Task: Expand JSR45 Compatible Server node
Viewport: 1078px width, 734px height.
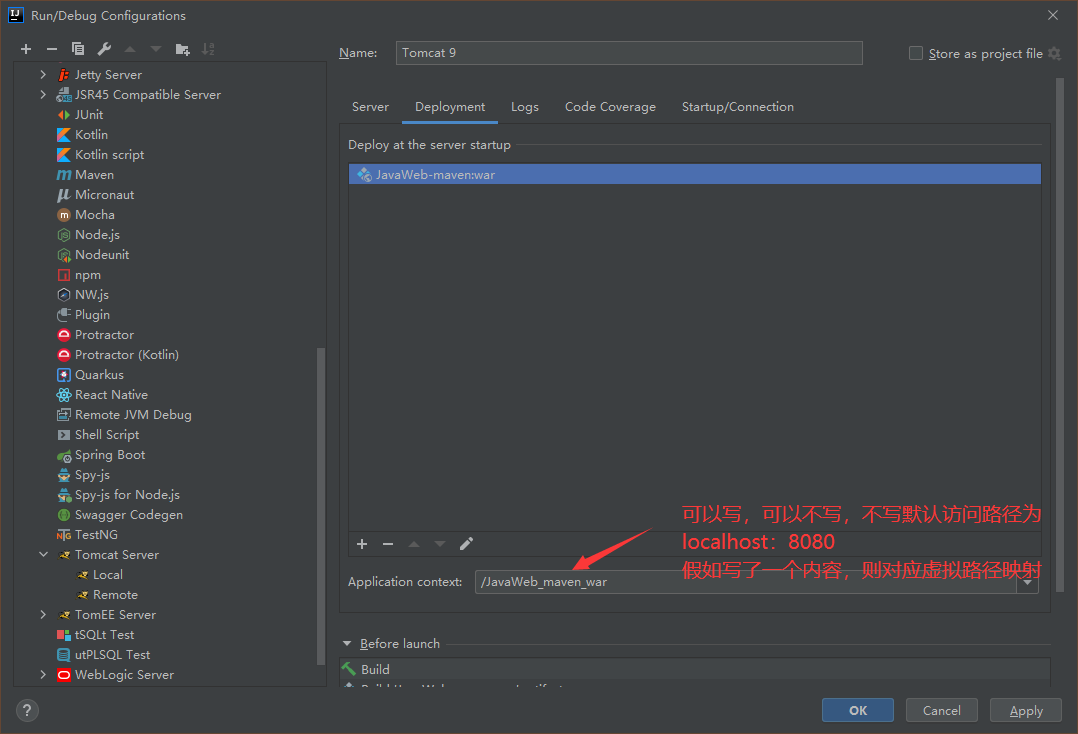Action: click(x=43, y=94)
